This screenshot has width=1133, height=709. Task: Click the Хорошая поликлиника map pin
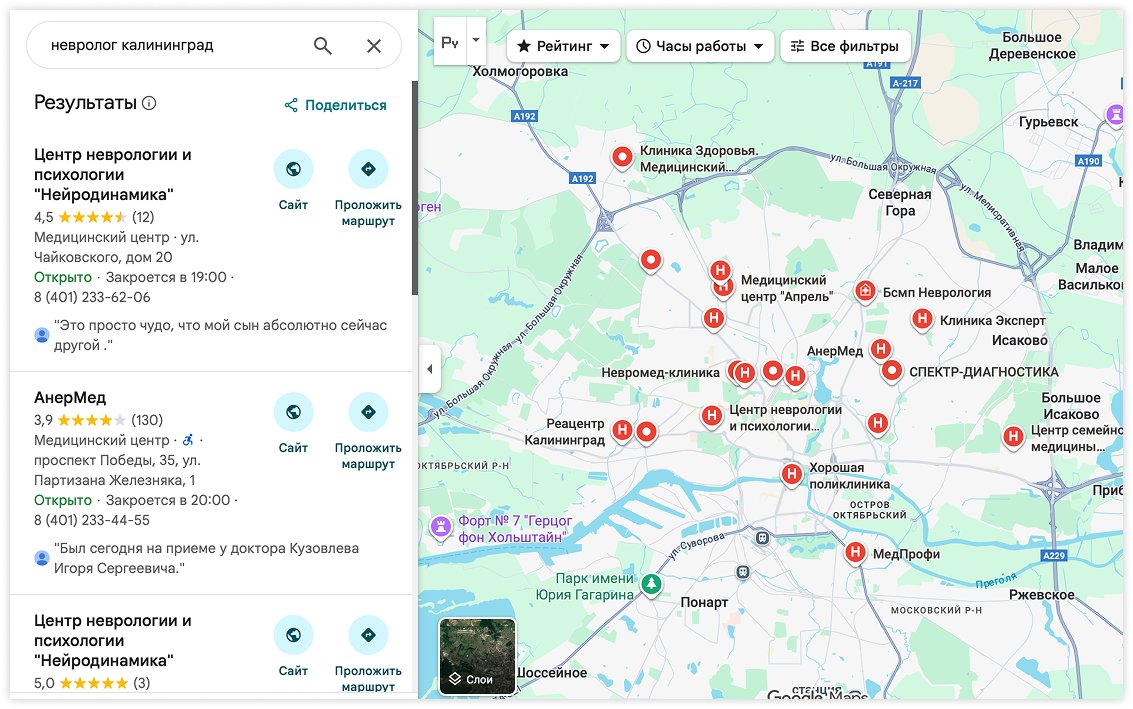[792, 473]
